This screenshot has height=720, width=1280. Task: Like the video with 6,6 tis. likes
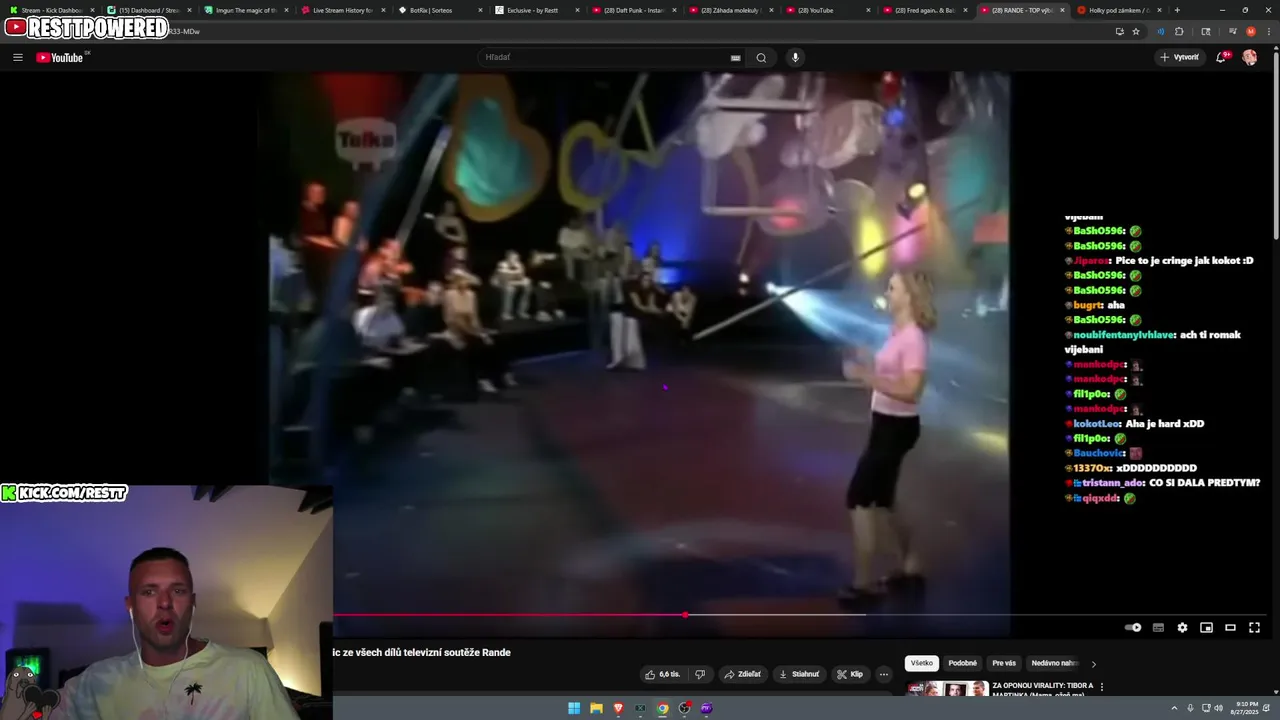pyautogui.click(x=662, y=674)
